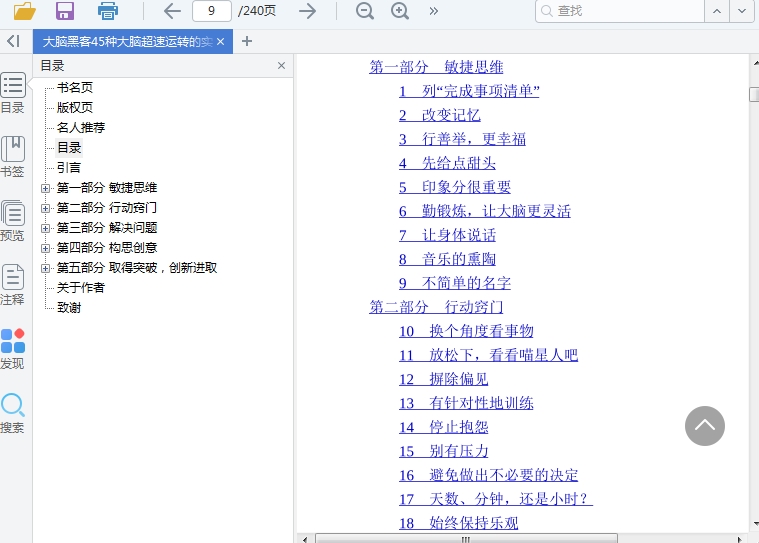Open link 5 印象分很重要
This screenshot has width=759, height=543.
pyautogui.click(x=455, y=187)
